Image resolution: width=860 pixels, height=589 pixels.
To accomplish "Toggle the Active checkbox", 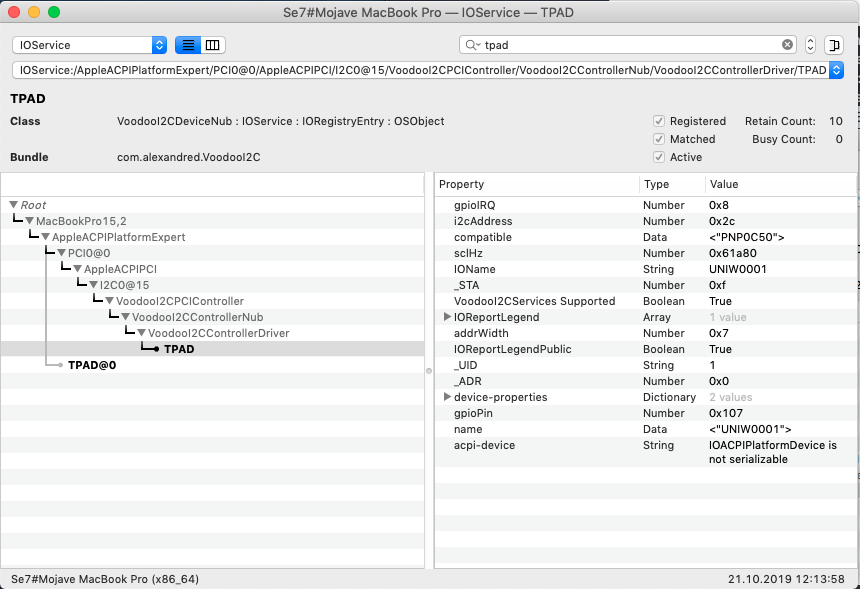I will tap(659, 157).
